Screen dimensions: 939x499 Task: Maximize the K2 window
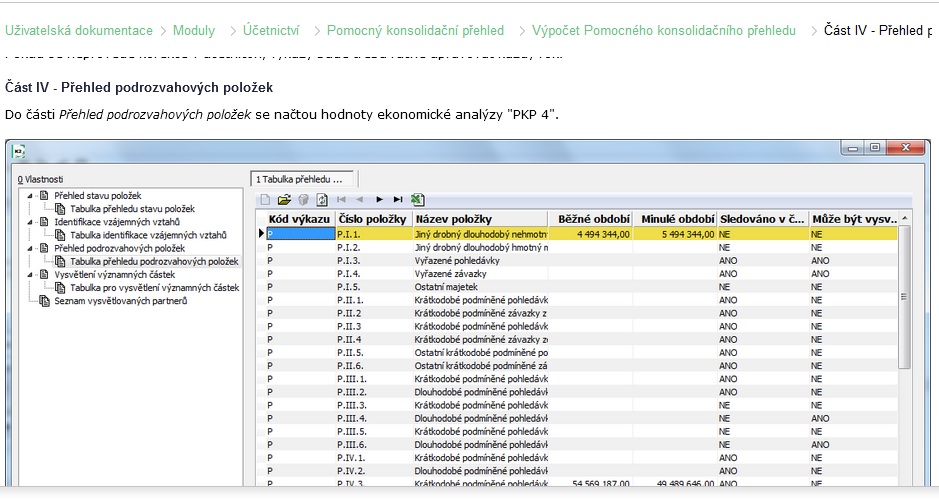[875, 147]
